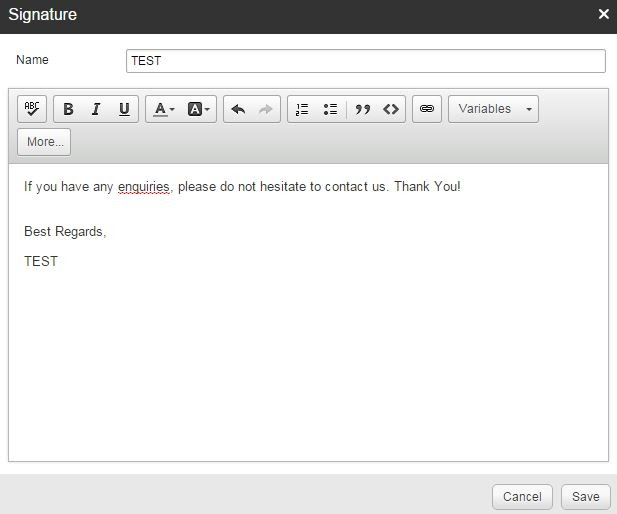Open the Variables dropdown
Screen dimensions: 617x514
(493, 109)
